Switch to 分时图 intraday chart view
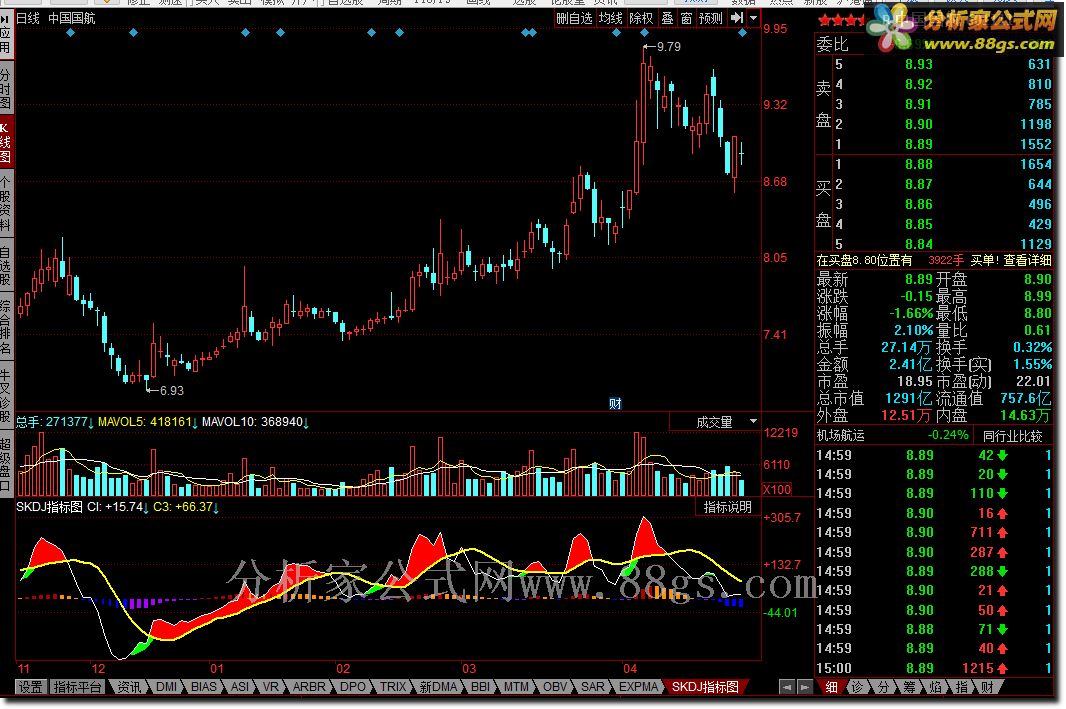Viewport: 1066px width, 709px height. (5, 88)
